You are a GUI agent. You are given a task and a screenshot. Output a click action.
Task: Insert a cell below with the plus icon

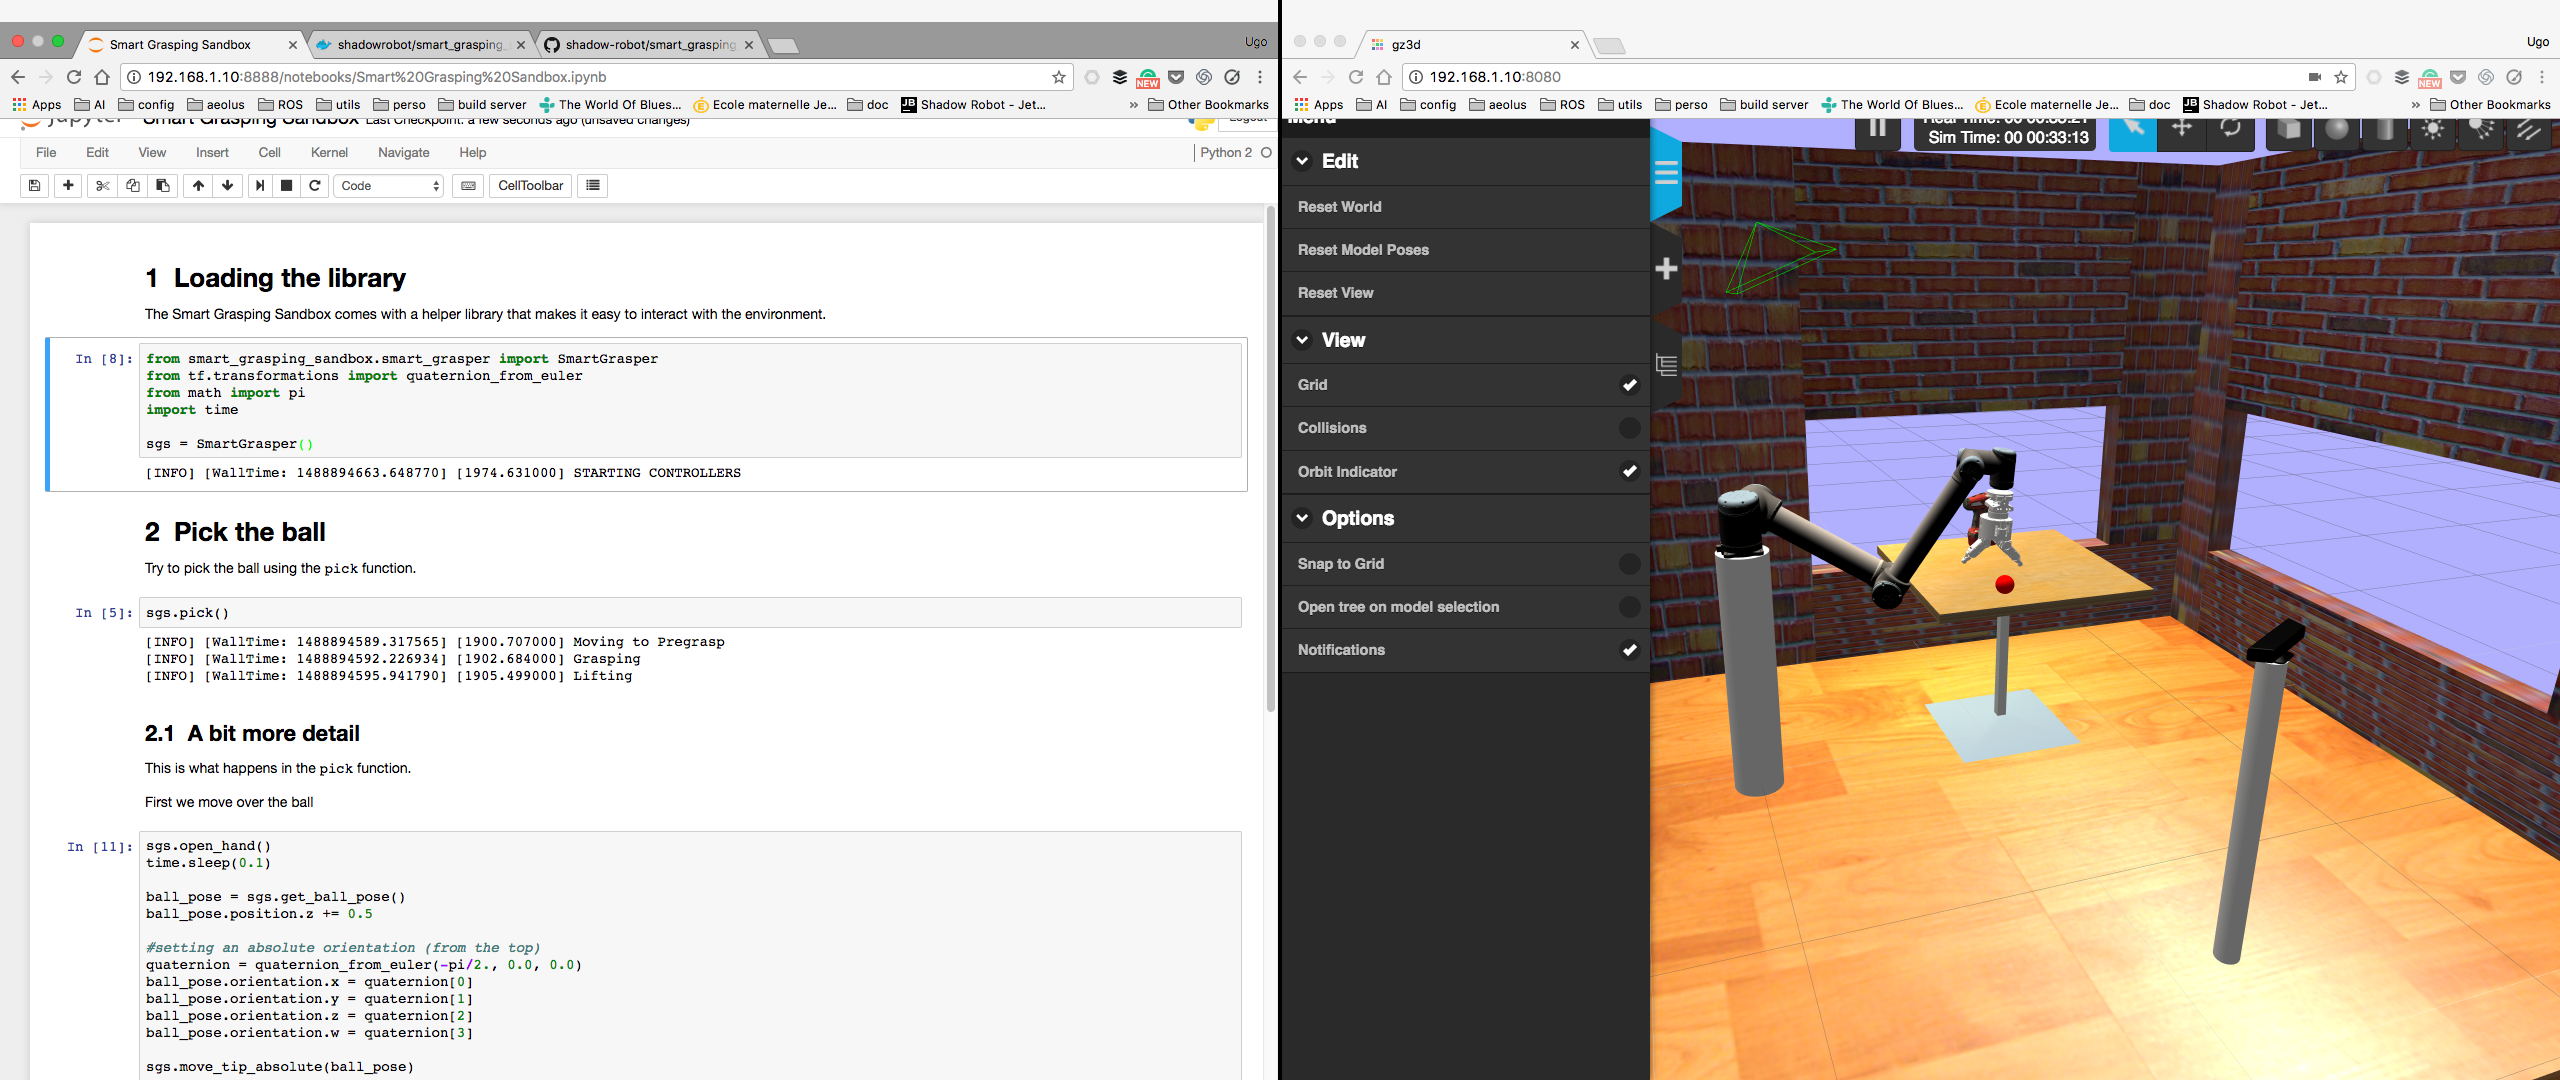68,186
